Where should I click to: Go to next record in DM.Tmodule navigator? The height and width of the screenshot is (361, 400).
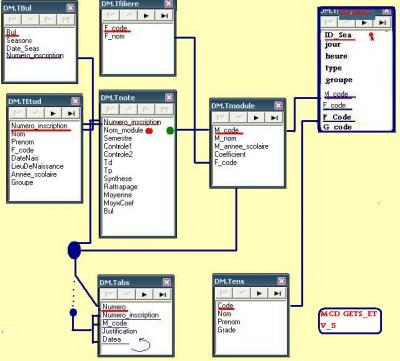[256, 117]
